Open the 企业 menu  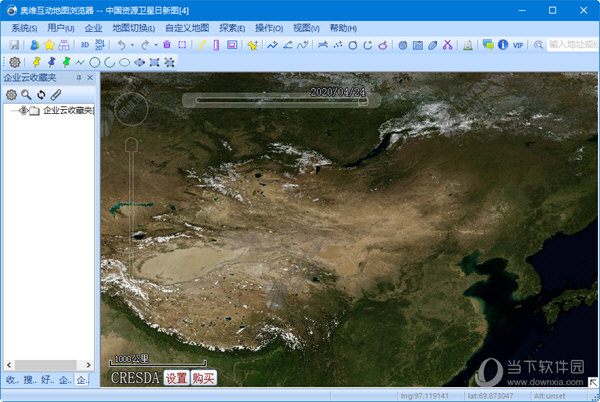pos(93,28)
